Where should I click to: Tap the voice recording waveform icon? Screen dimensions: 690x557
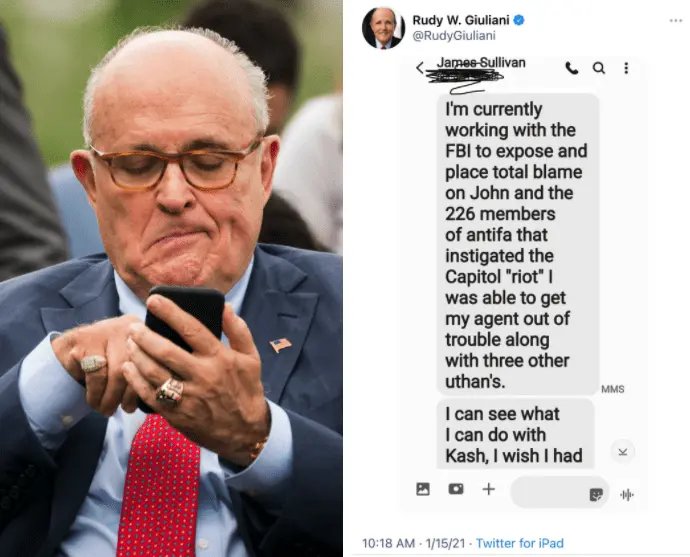click(x=627, y=495)
